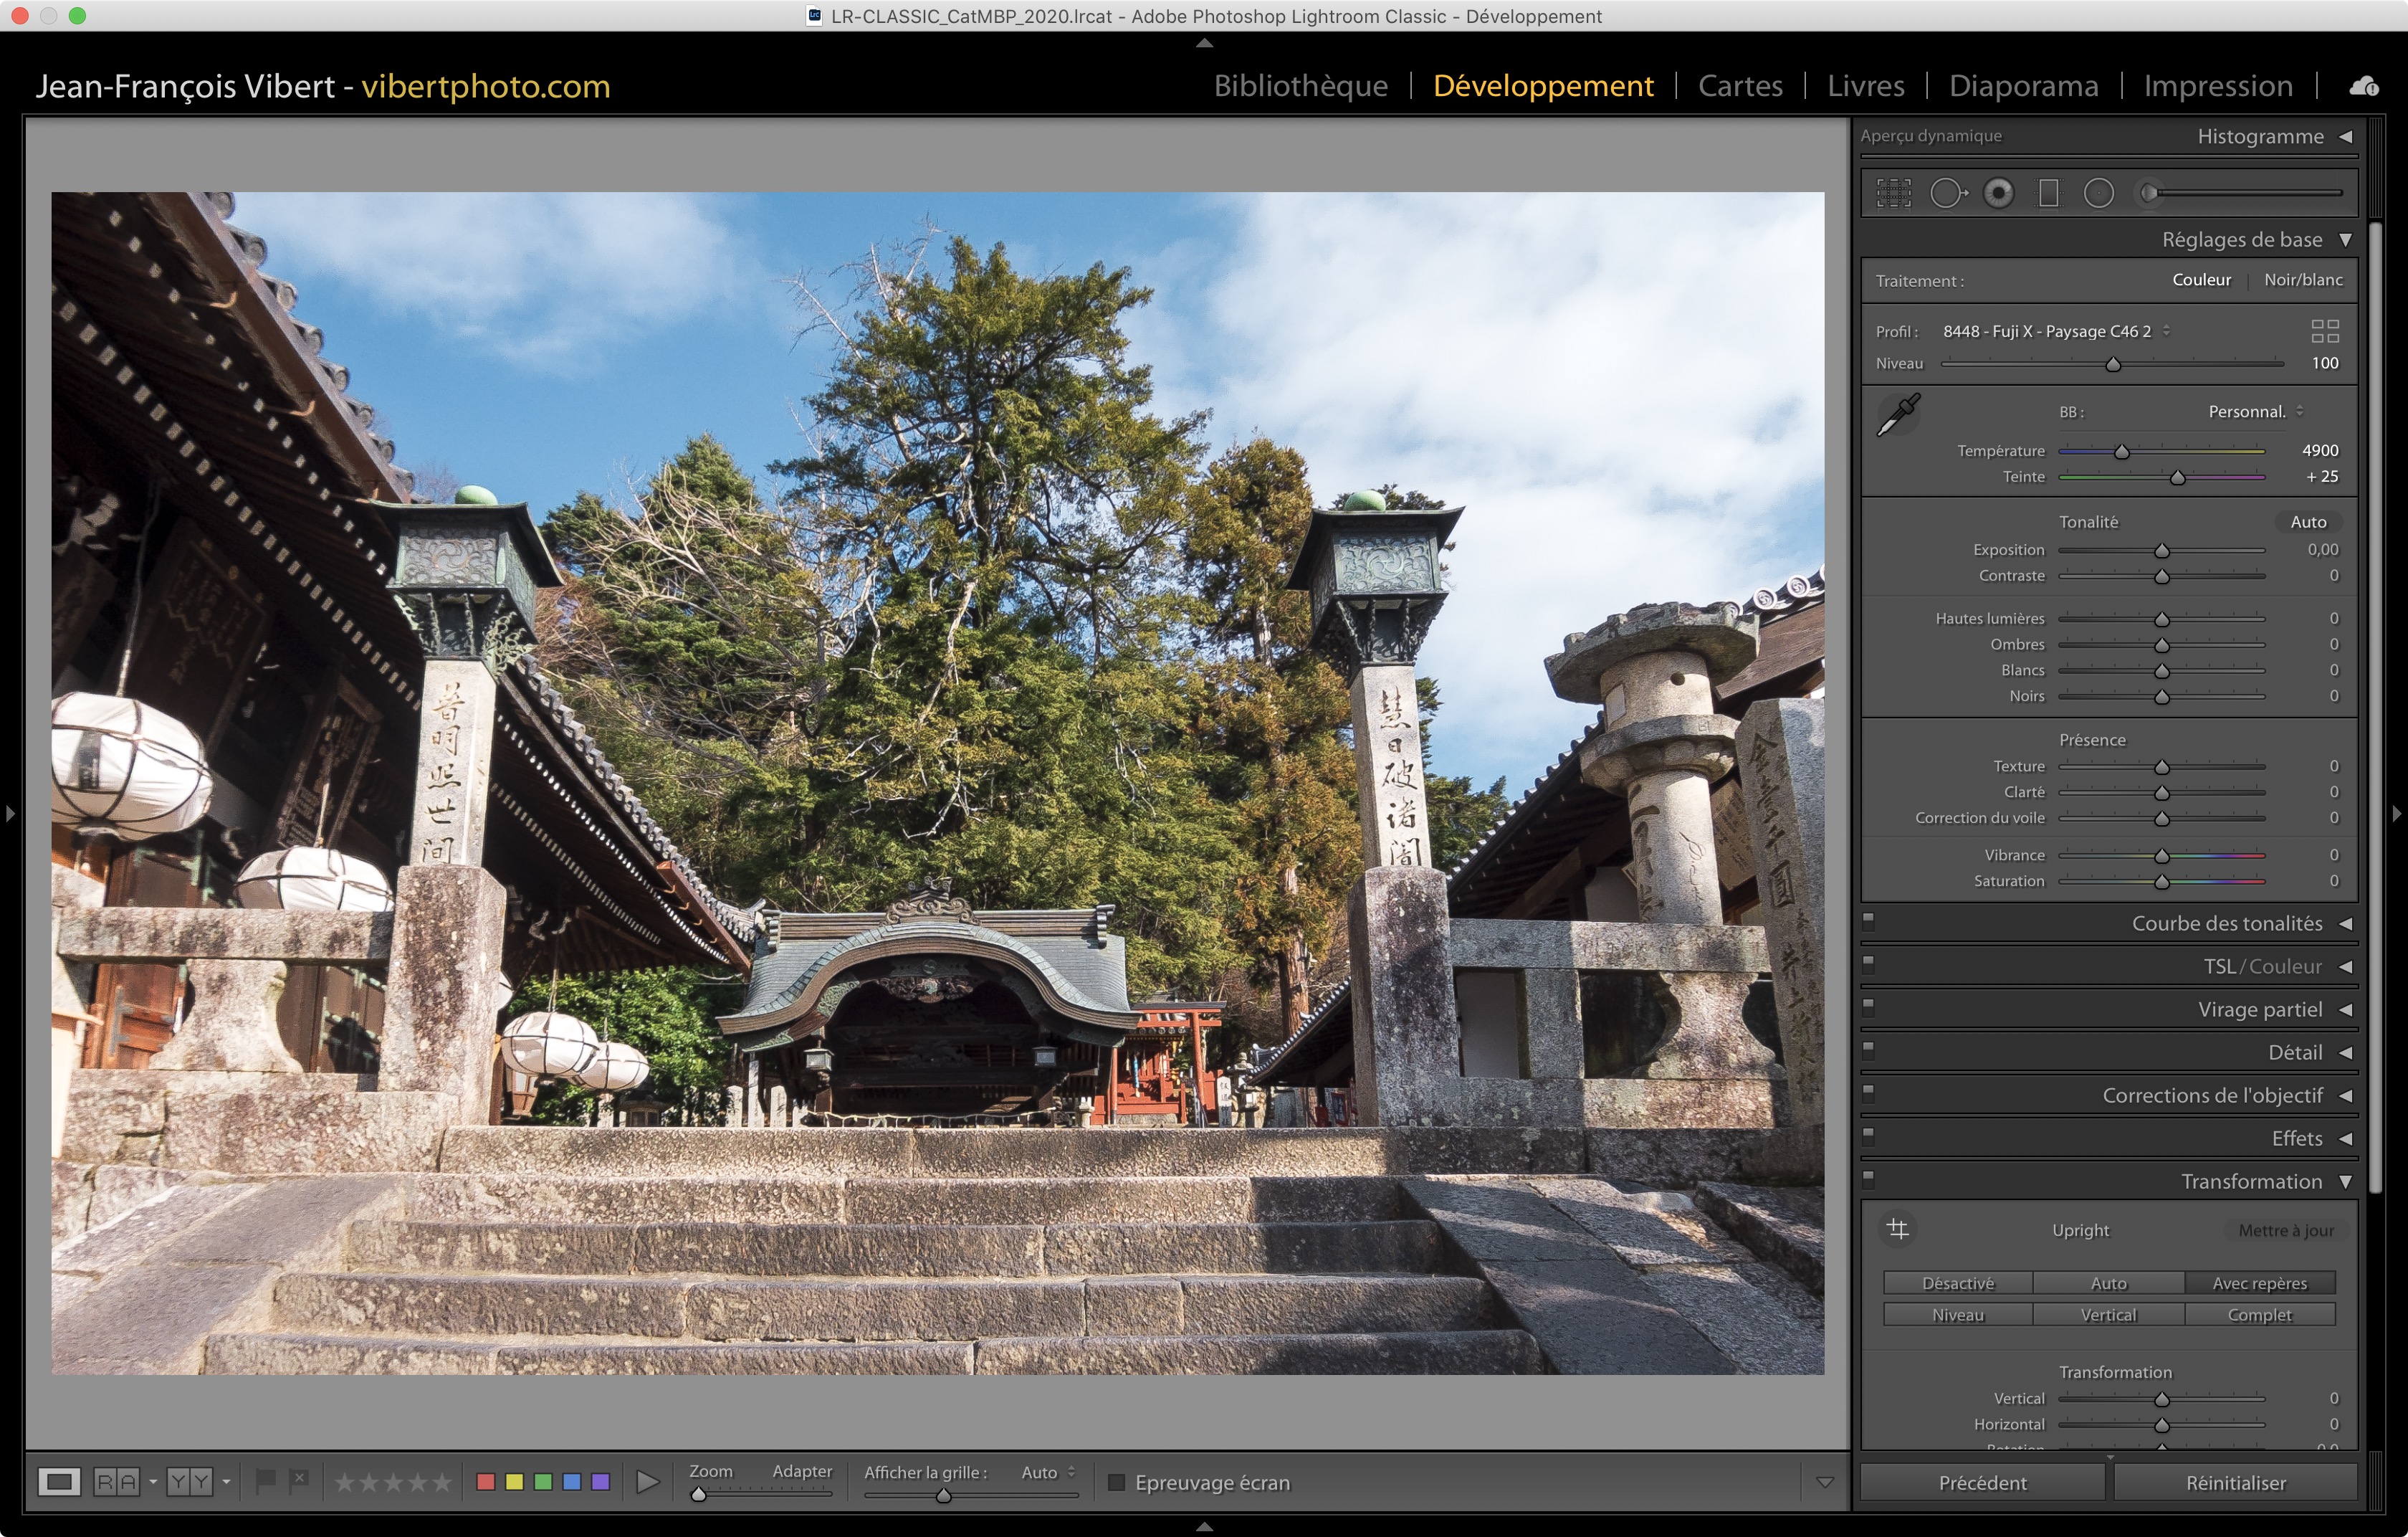
Task: Switch treatment to Noir/blanc
Action: click(x=2302, y=280)
